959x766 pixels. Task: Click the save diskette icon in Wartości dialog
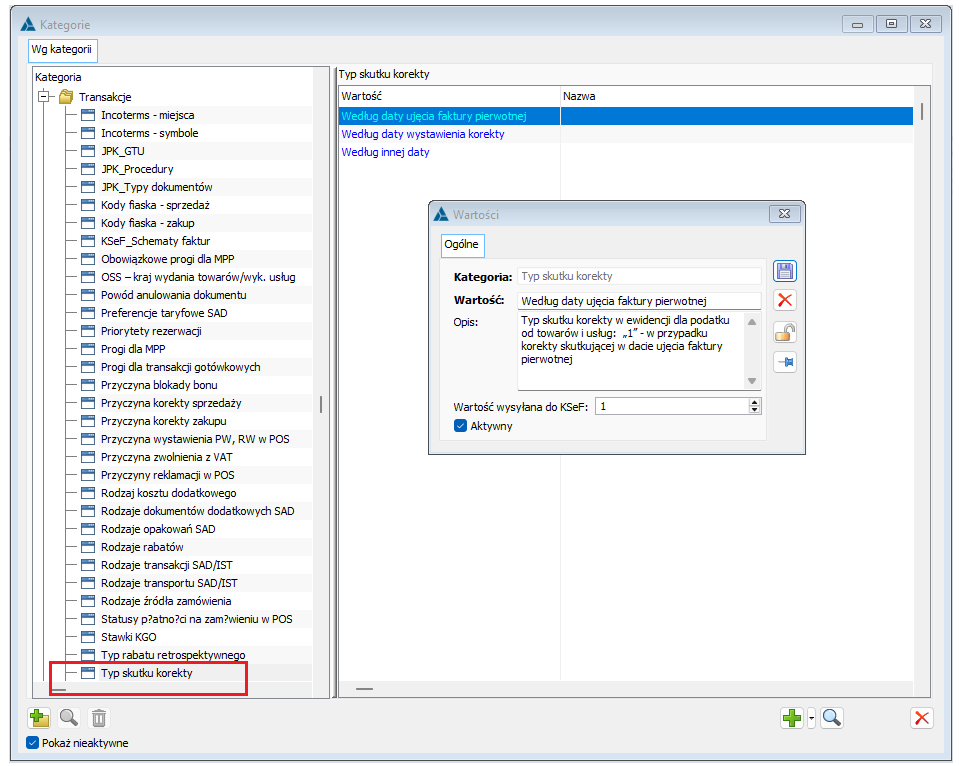[784, 271]
